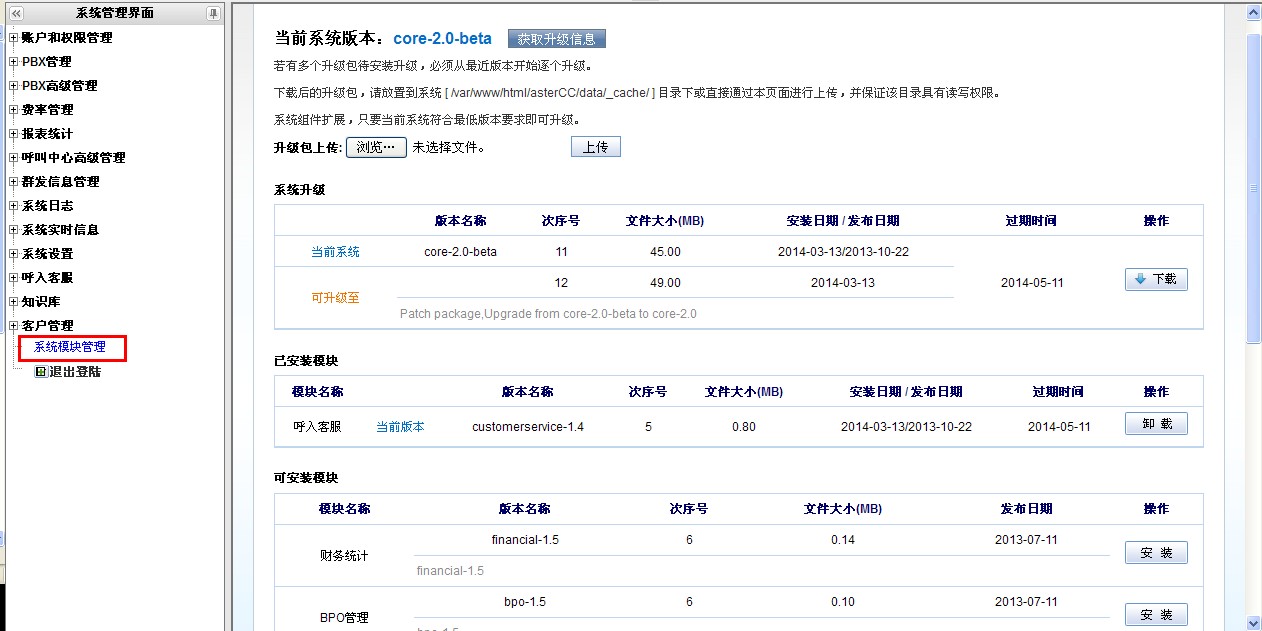Screen dimensions: 1262x631
Task: Open 系统模块管理 in the sidebar
Action: 70,347
